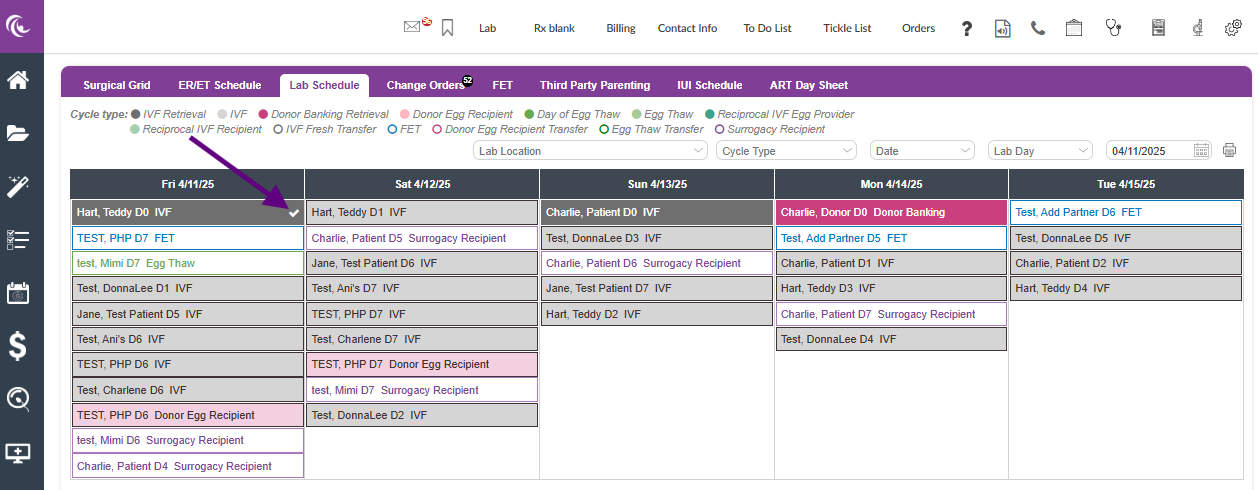Click the date field showing 04/11/2025
The width and height of the screenshot is (1258, 490).
point(1150,151)
